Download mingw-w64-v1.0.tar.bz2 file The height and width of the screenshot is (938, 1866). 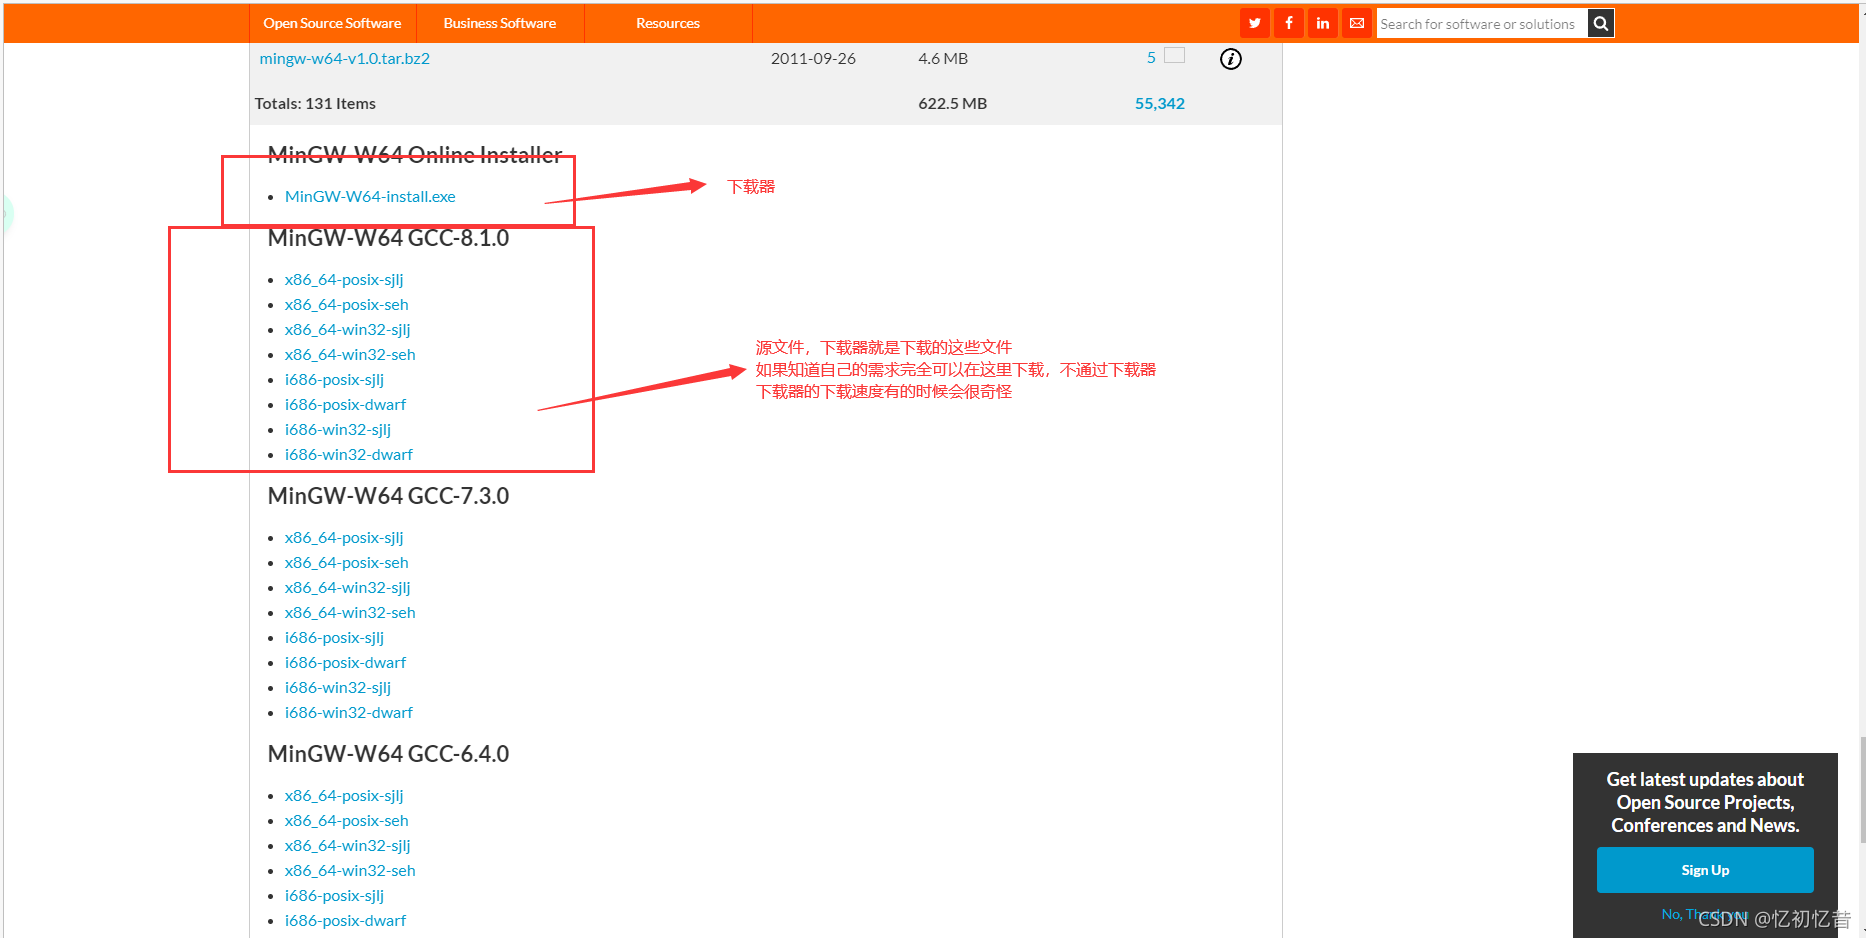(345, 58)
